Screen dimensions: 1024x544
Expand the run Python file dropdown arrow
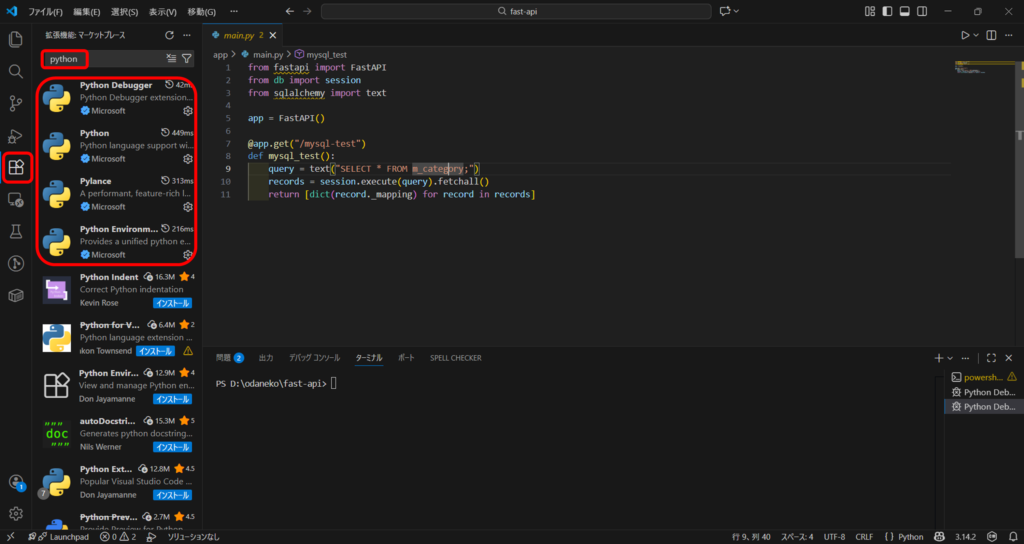tap(976, 35)
